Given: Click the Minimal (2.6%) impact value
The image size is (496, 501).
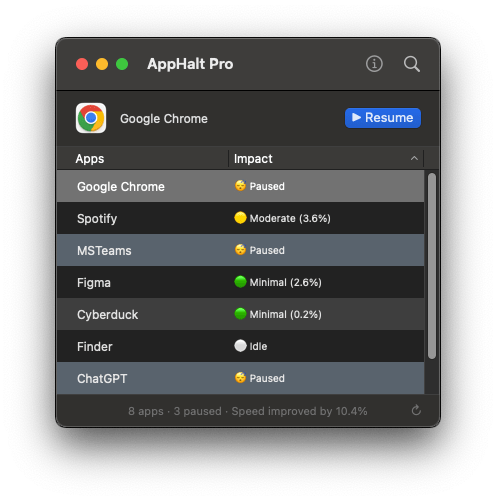Looking at the screenshot, I should click(286, 282).
